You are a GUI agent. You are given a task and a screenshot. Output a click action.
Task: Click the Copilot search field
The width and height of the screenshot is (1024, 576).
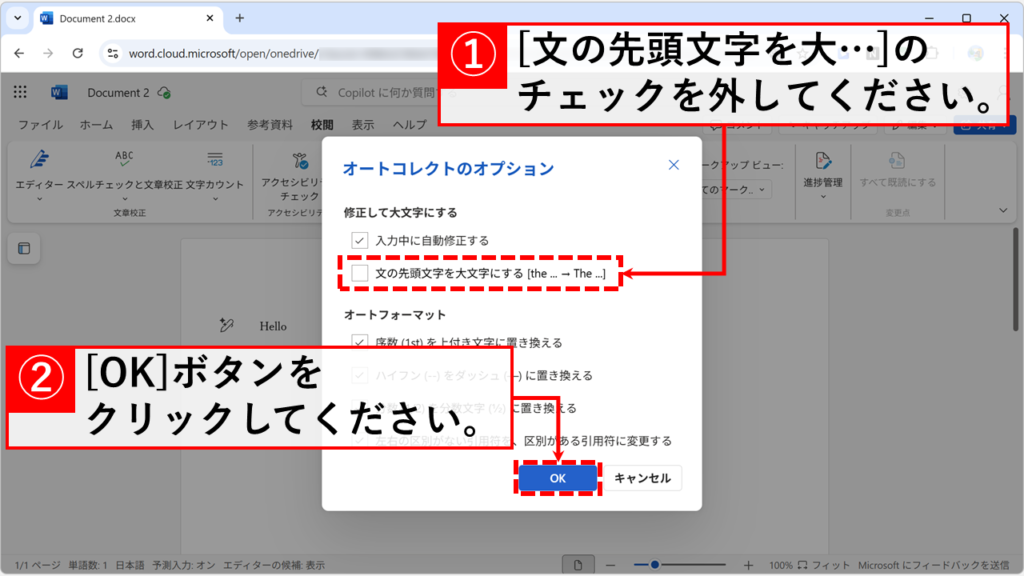tap(370, 93)
